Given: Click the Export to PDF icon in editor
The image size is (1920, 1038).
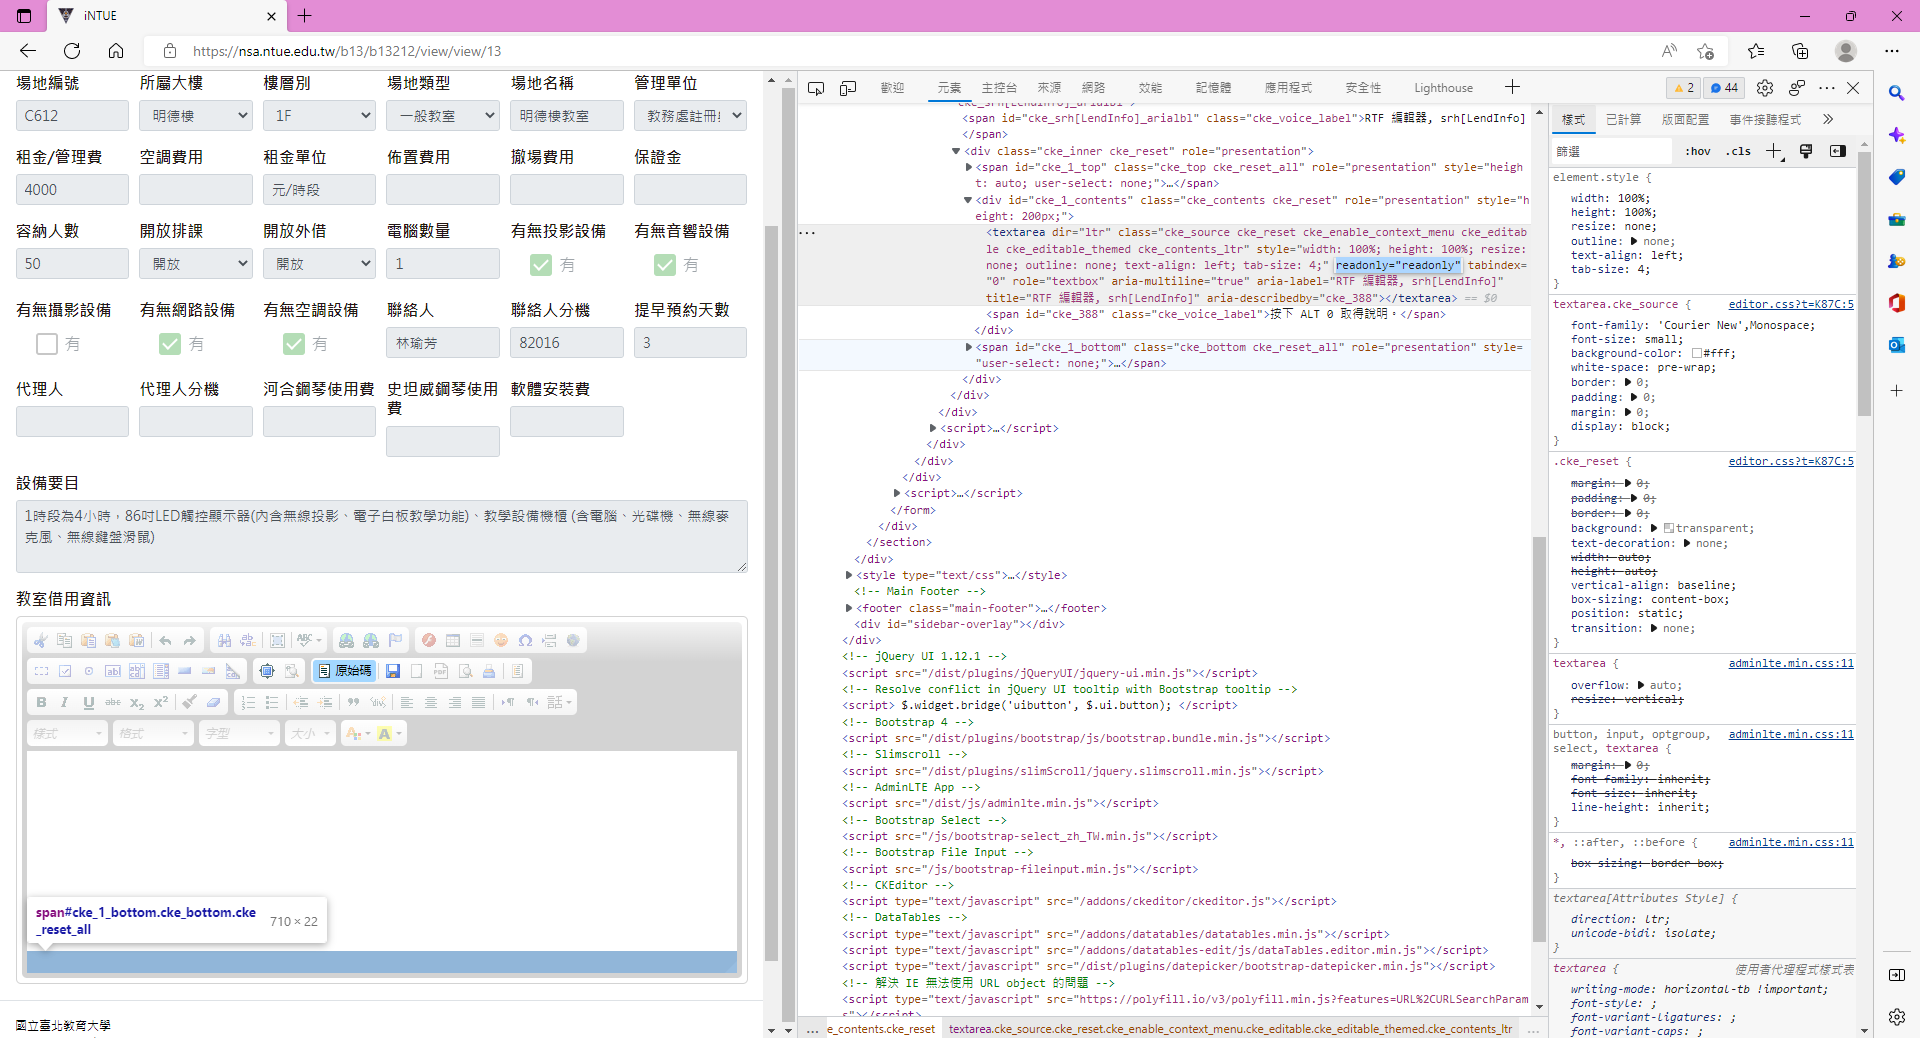Looking at the screenshot, I should click(x=441, y=671).
